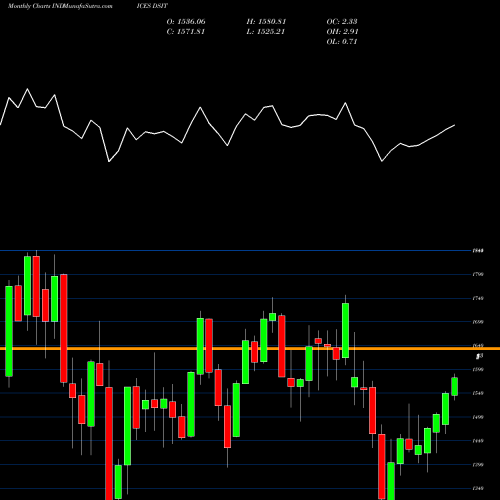Select the open value 'O: 1536.06'

pos(186,22)
